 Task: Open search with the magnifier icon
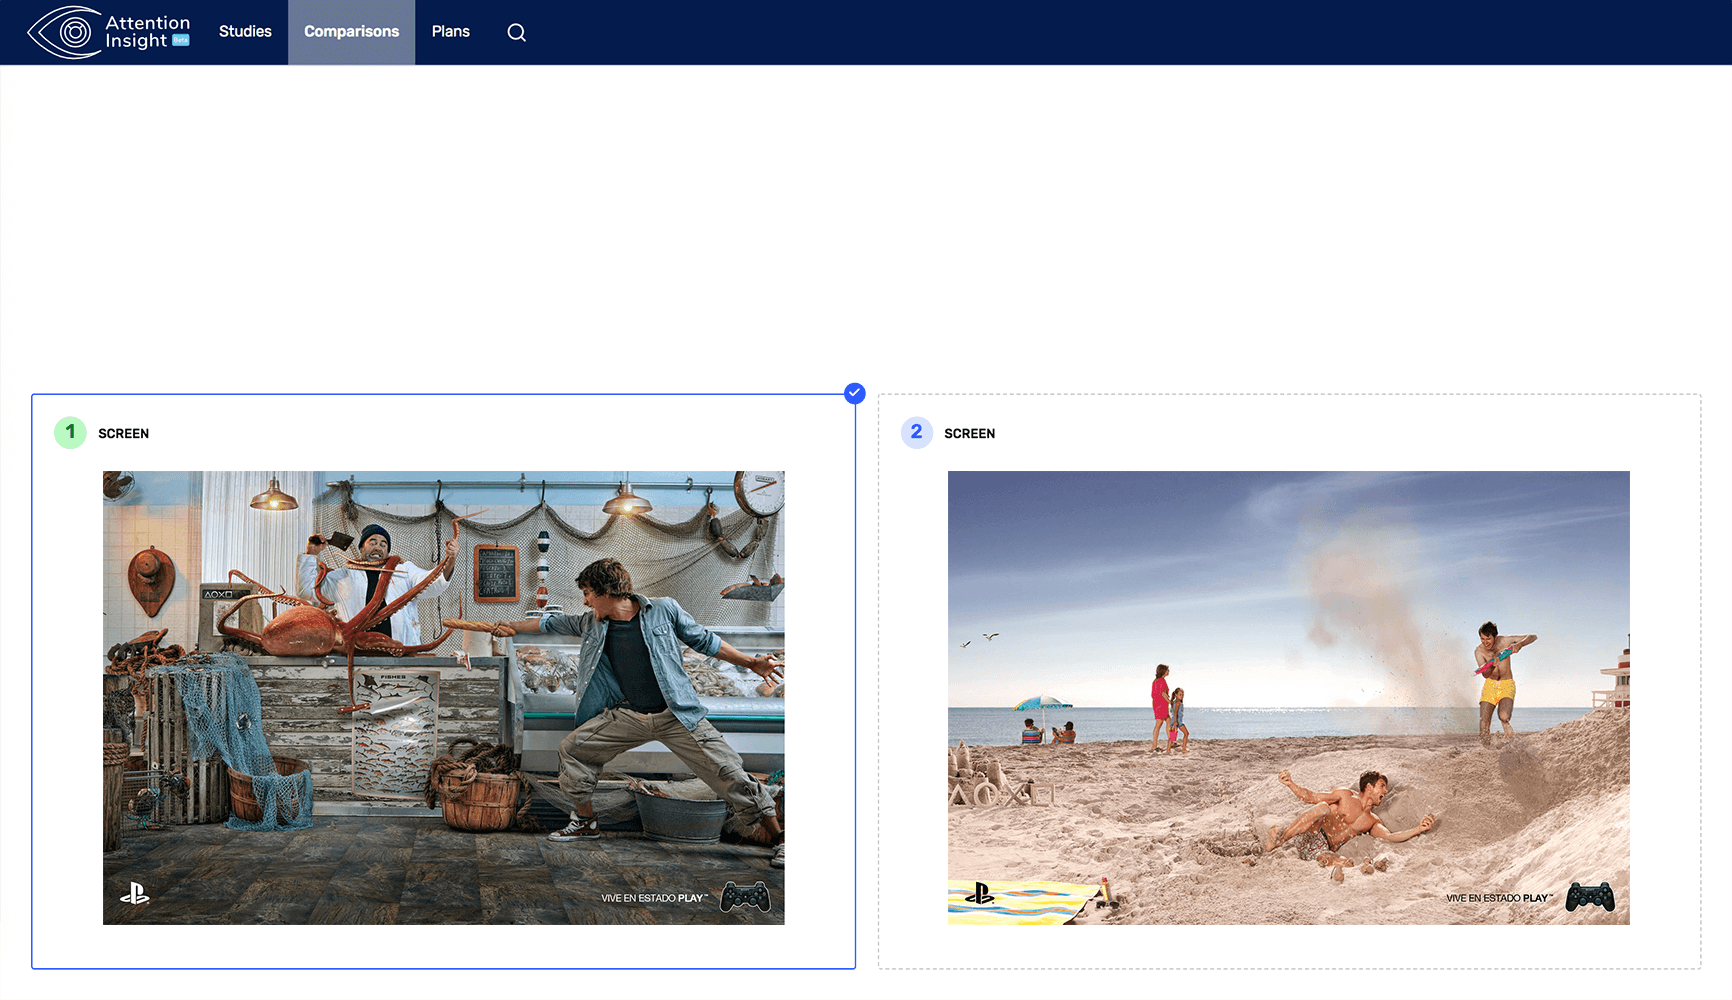coord(516,32)
